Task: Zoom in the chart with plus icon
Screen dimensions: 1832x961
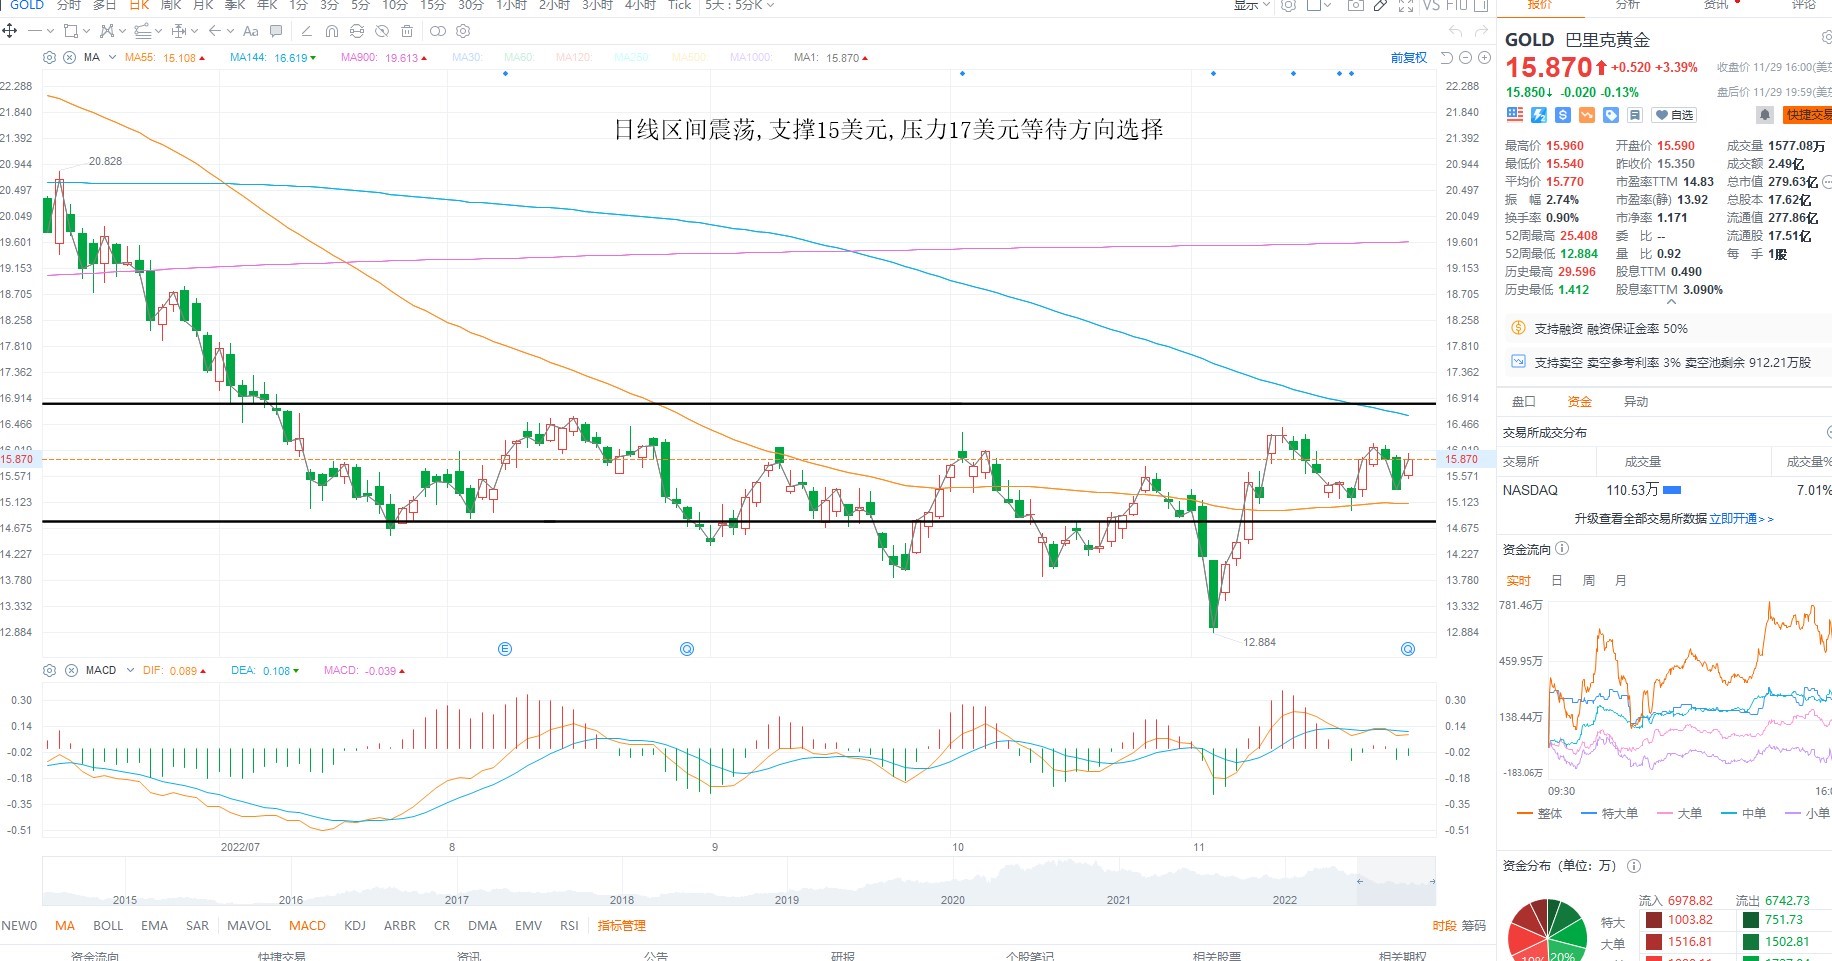Action: click(1485, 58)
